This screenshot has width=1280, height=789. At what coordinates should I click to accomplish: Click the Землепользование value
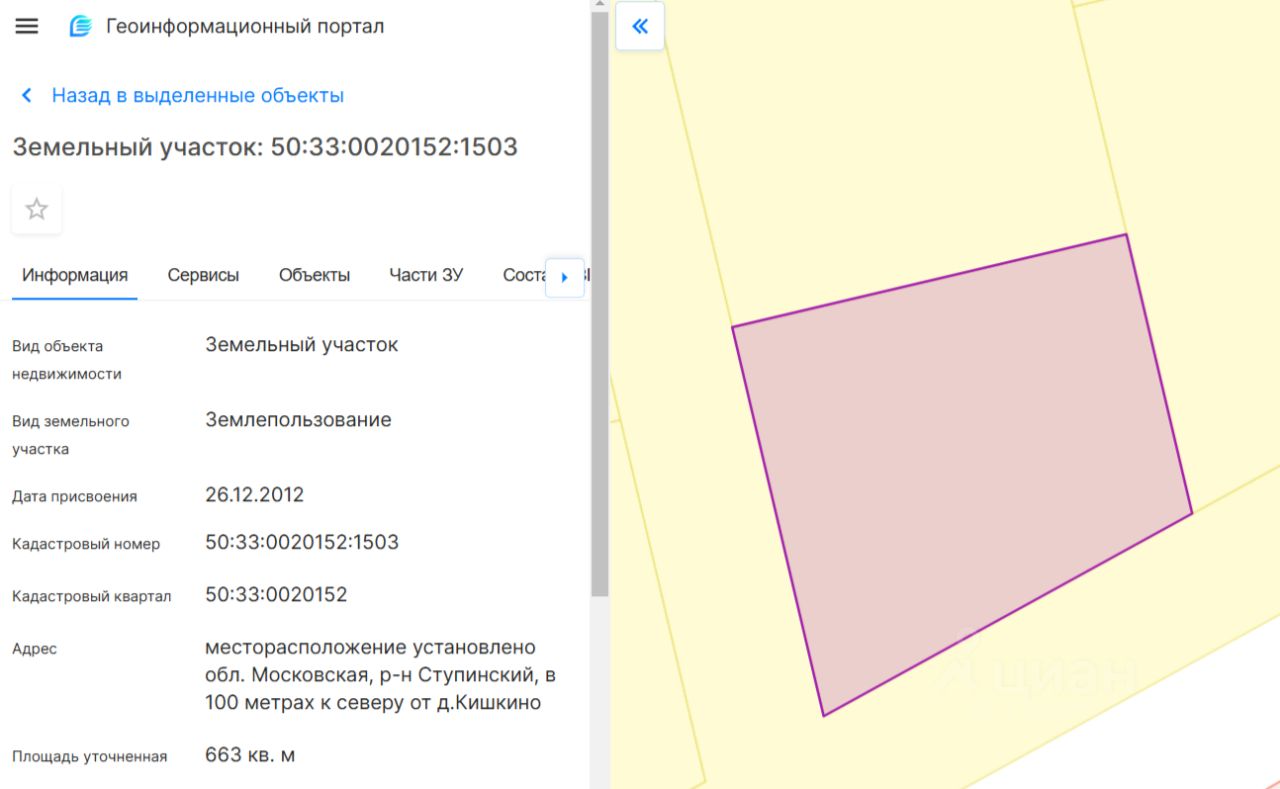click(x=298, y=420)
